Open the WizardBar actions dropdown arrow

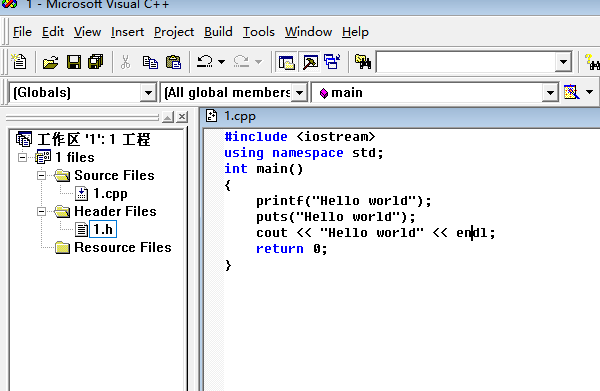589,92
